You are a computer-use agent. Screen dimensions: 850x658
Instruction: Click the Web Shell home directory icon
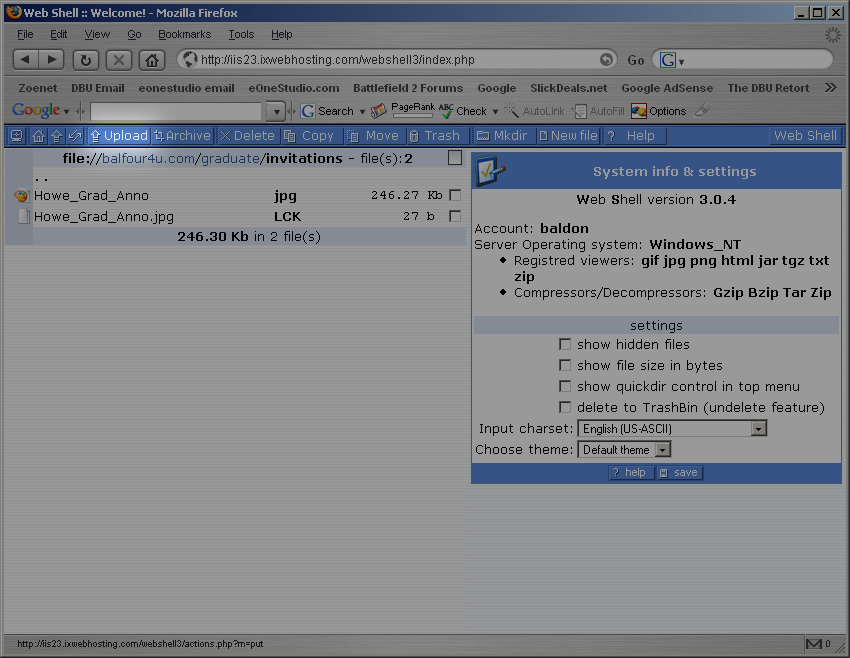click(x=38, y=136)
